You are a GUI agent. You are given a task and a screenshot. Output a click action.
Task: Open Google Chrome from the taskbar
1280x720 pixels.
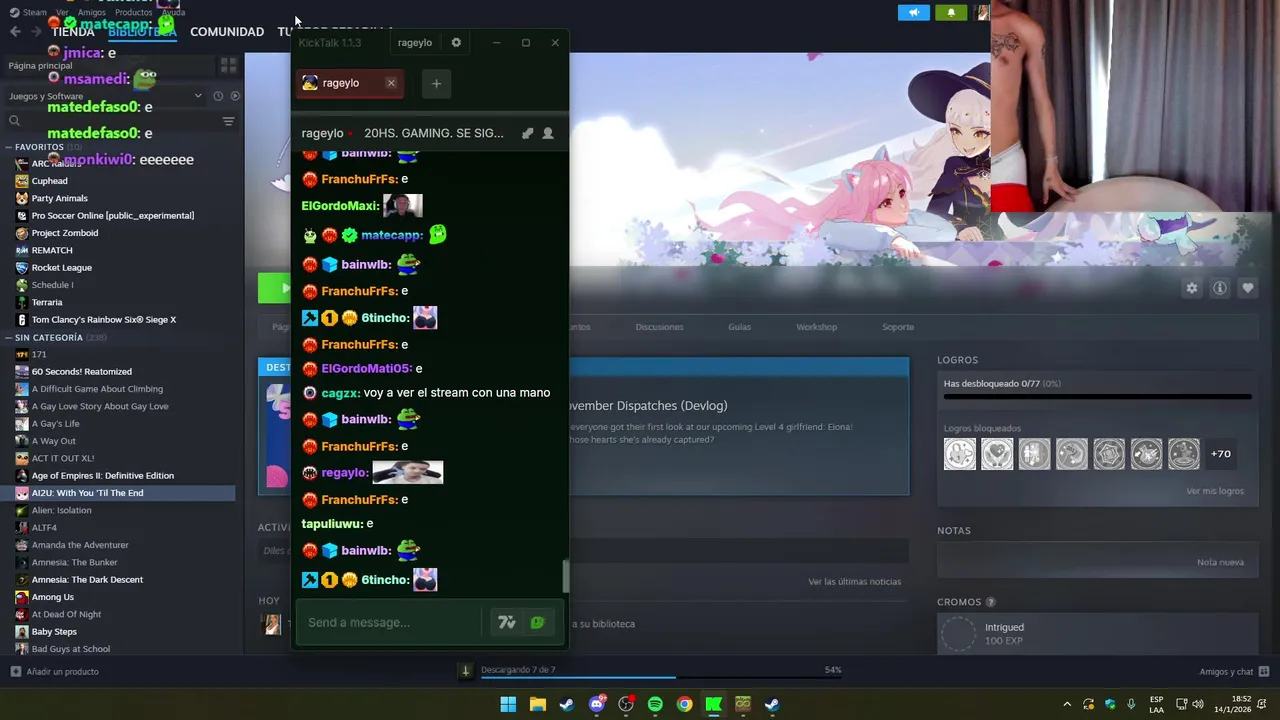684,704
